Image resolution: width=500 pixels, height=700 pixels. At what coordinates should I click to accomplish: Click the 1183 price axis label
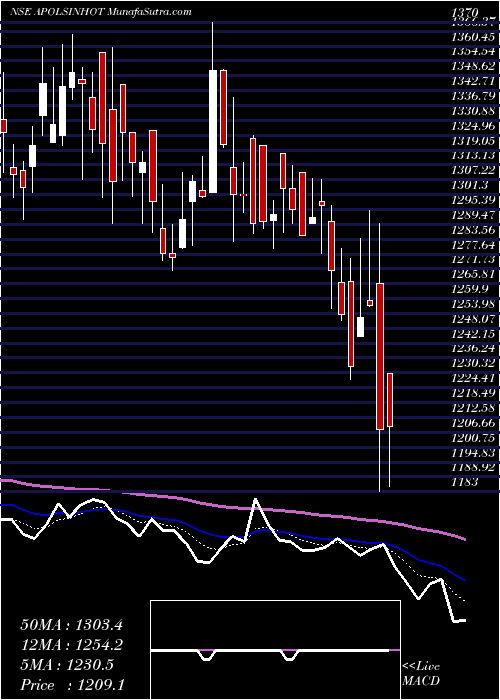click(x=466, y=482)
